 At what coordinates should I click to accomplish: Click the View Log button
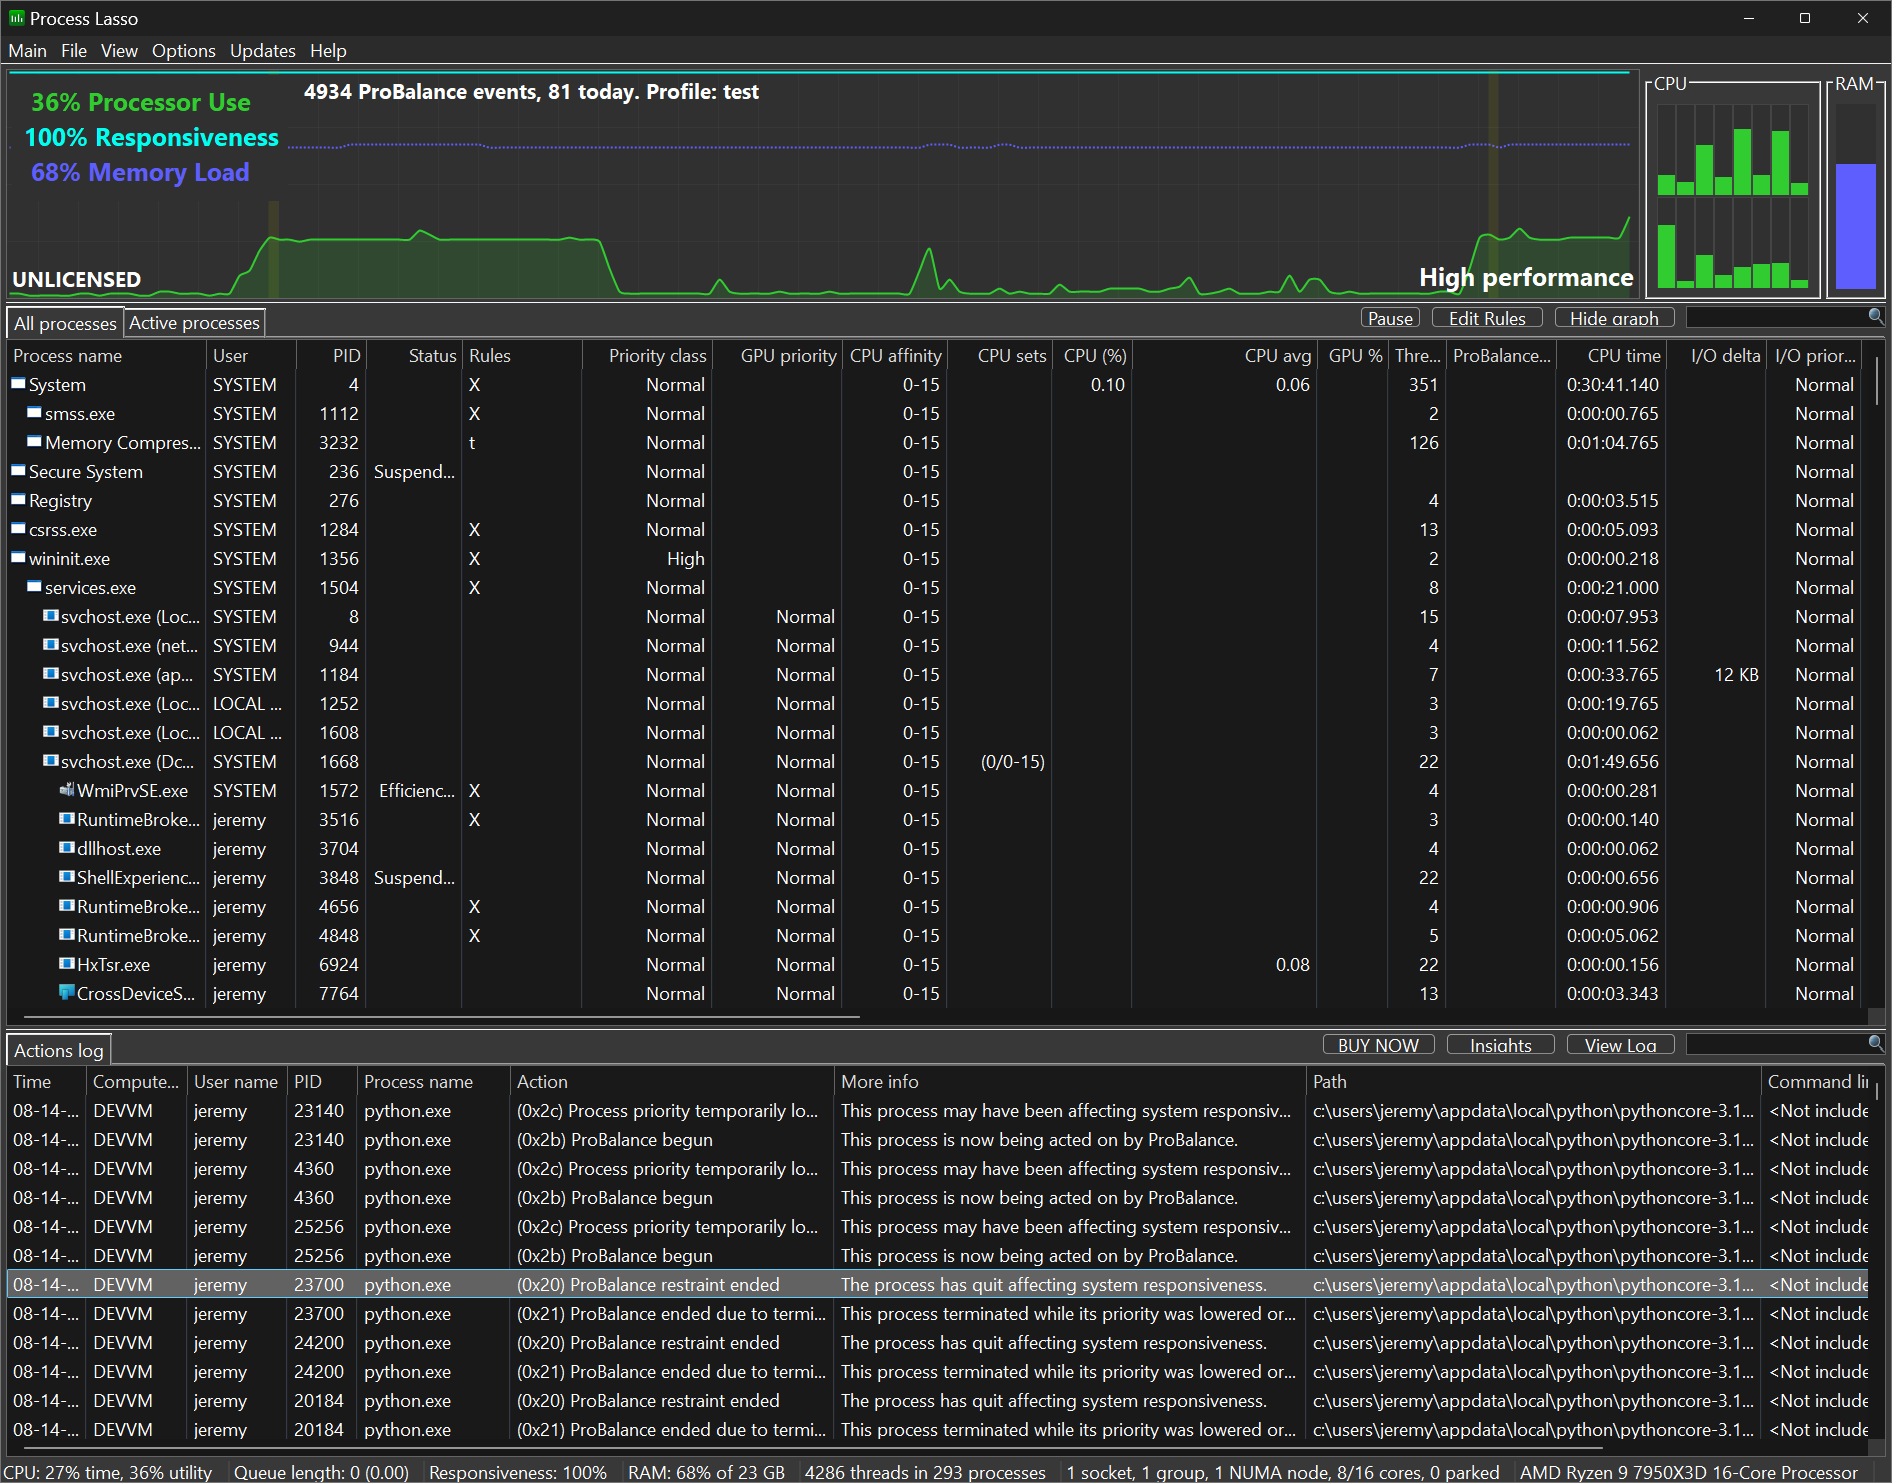point(1620,1045)
